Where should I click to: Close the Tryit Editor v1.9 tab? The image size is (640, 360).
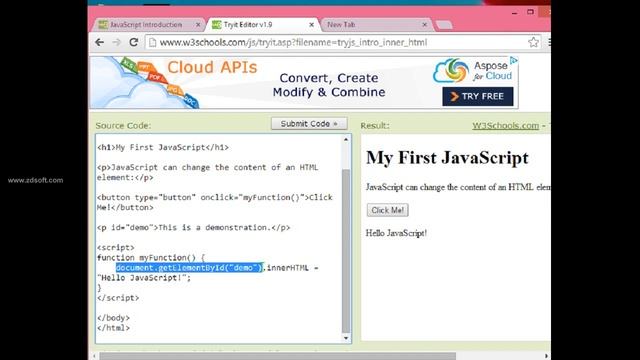coord(311,25)
